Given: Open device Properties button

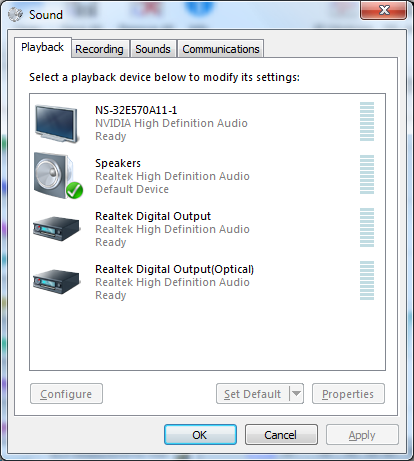Looking at the screenshot, I should pos(348,394).
